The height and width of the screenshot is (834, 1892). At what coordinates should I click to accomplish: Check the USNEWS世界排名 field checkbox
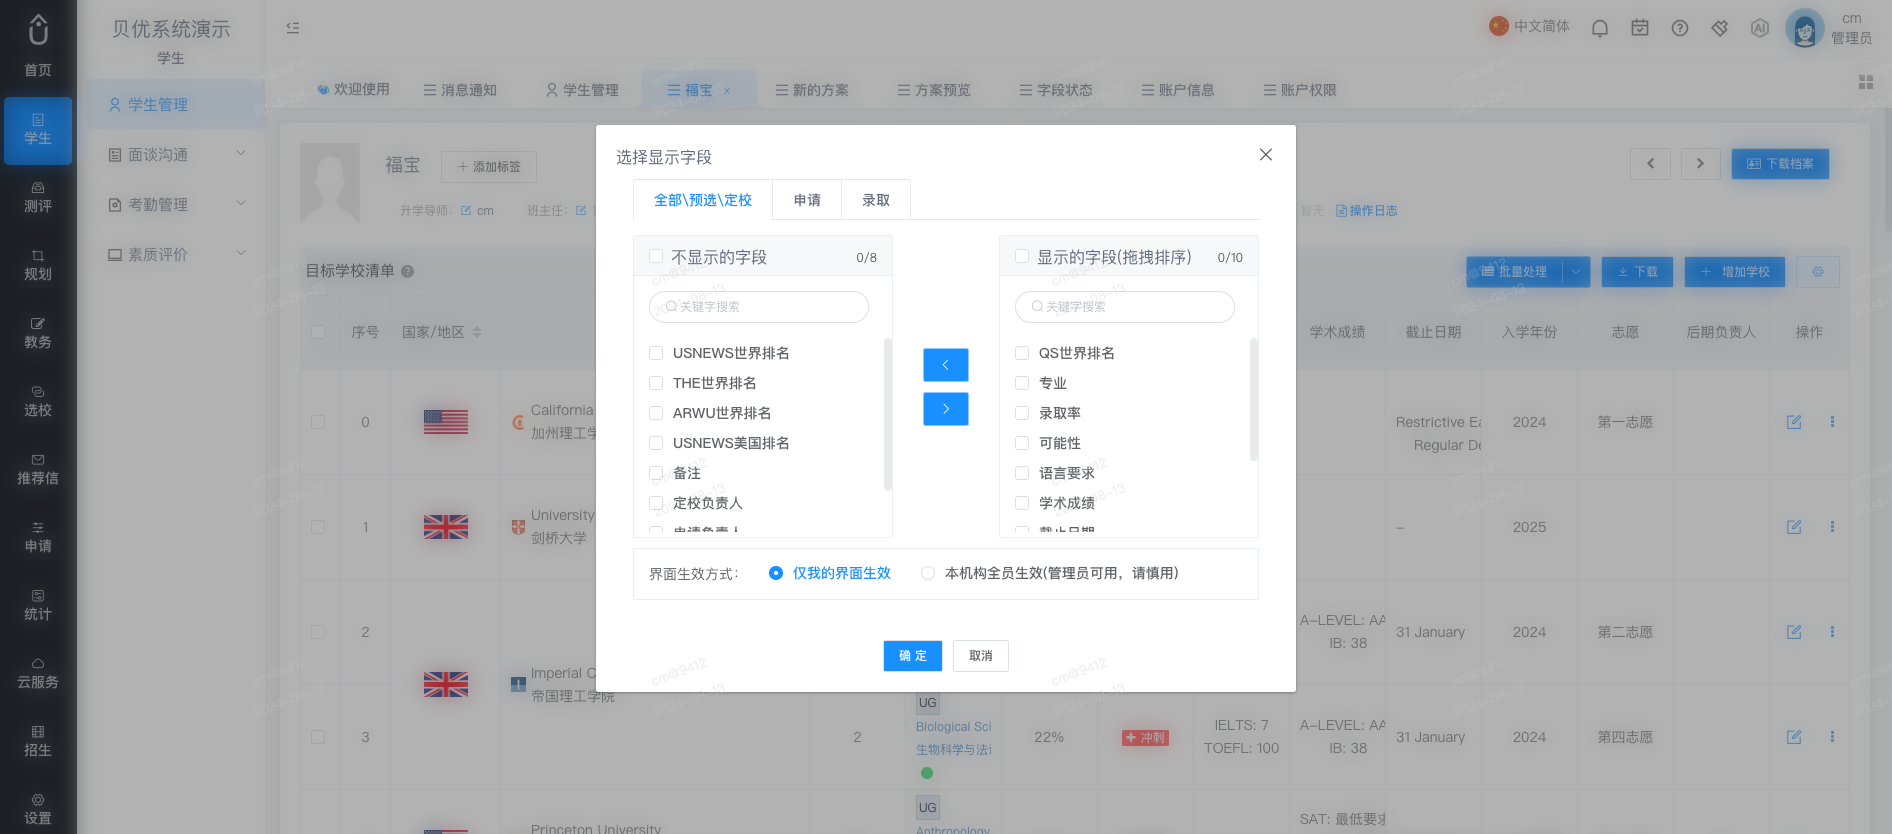click(656, 353)
